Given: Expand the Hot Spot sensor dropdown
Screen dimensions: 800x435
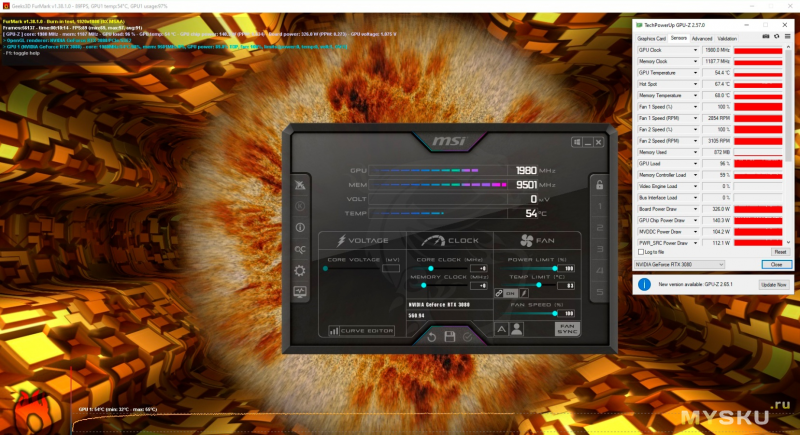Looking at the screenshot, I should click(695, 84).
